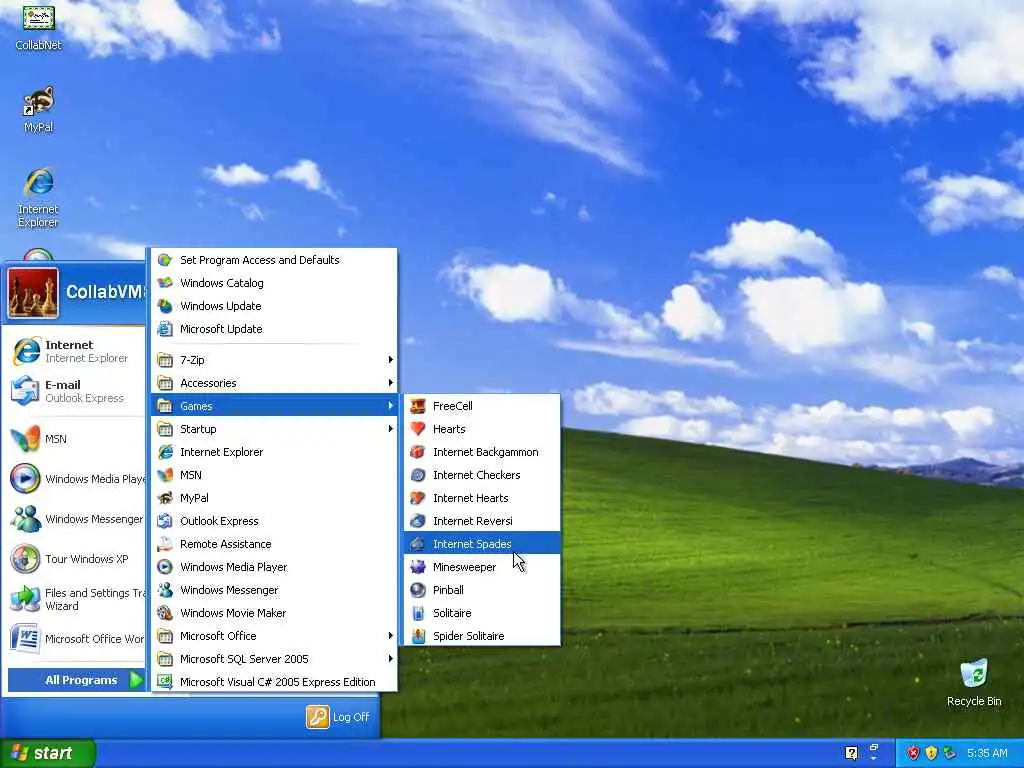The width and height of the screenshot is (1024, 768).
Task: Click the Windows Movie Maker icon
Action: point(165,613)
